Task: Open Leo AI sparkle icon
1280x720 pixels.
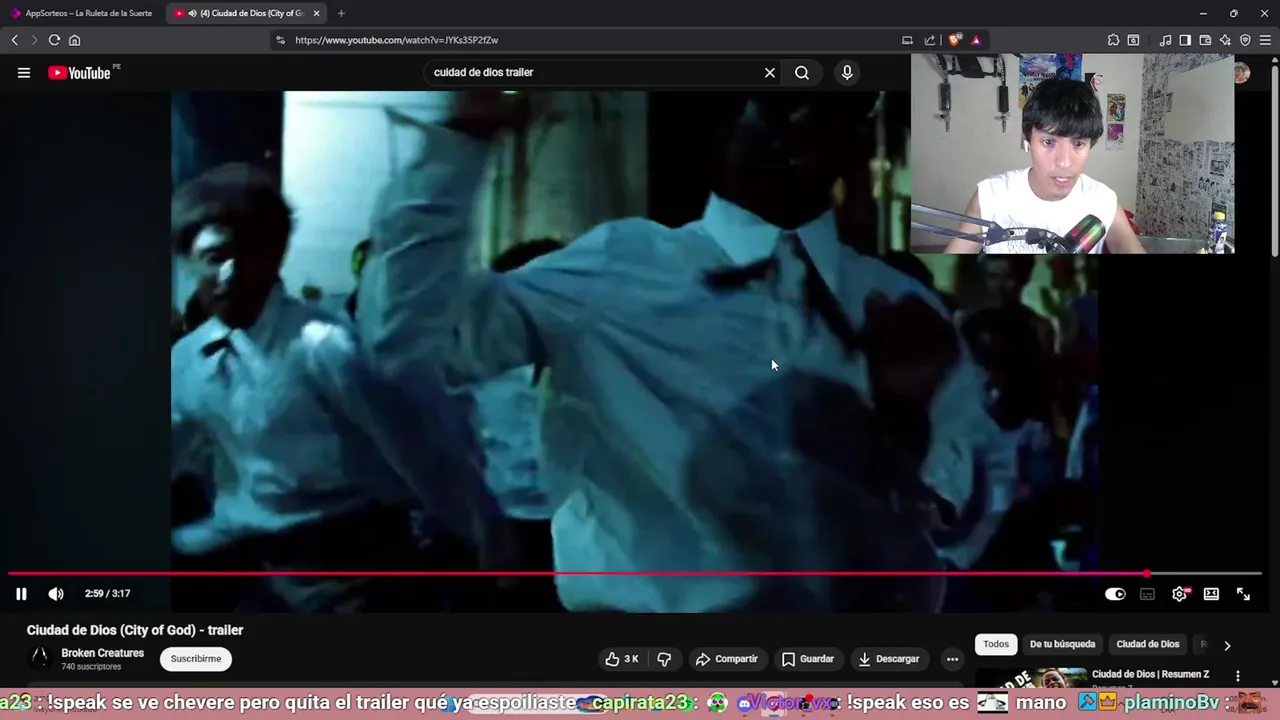Action: 1225,40
